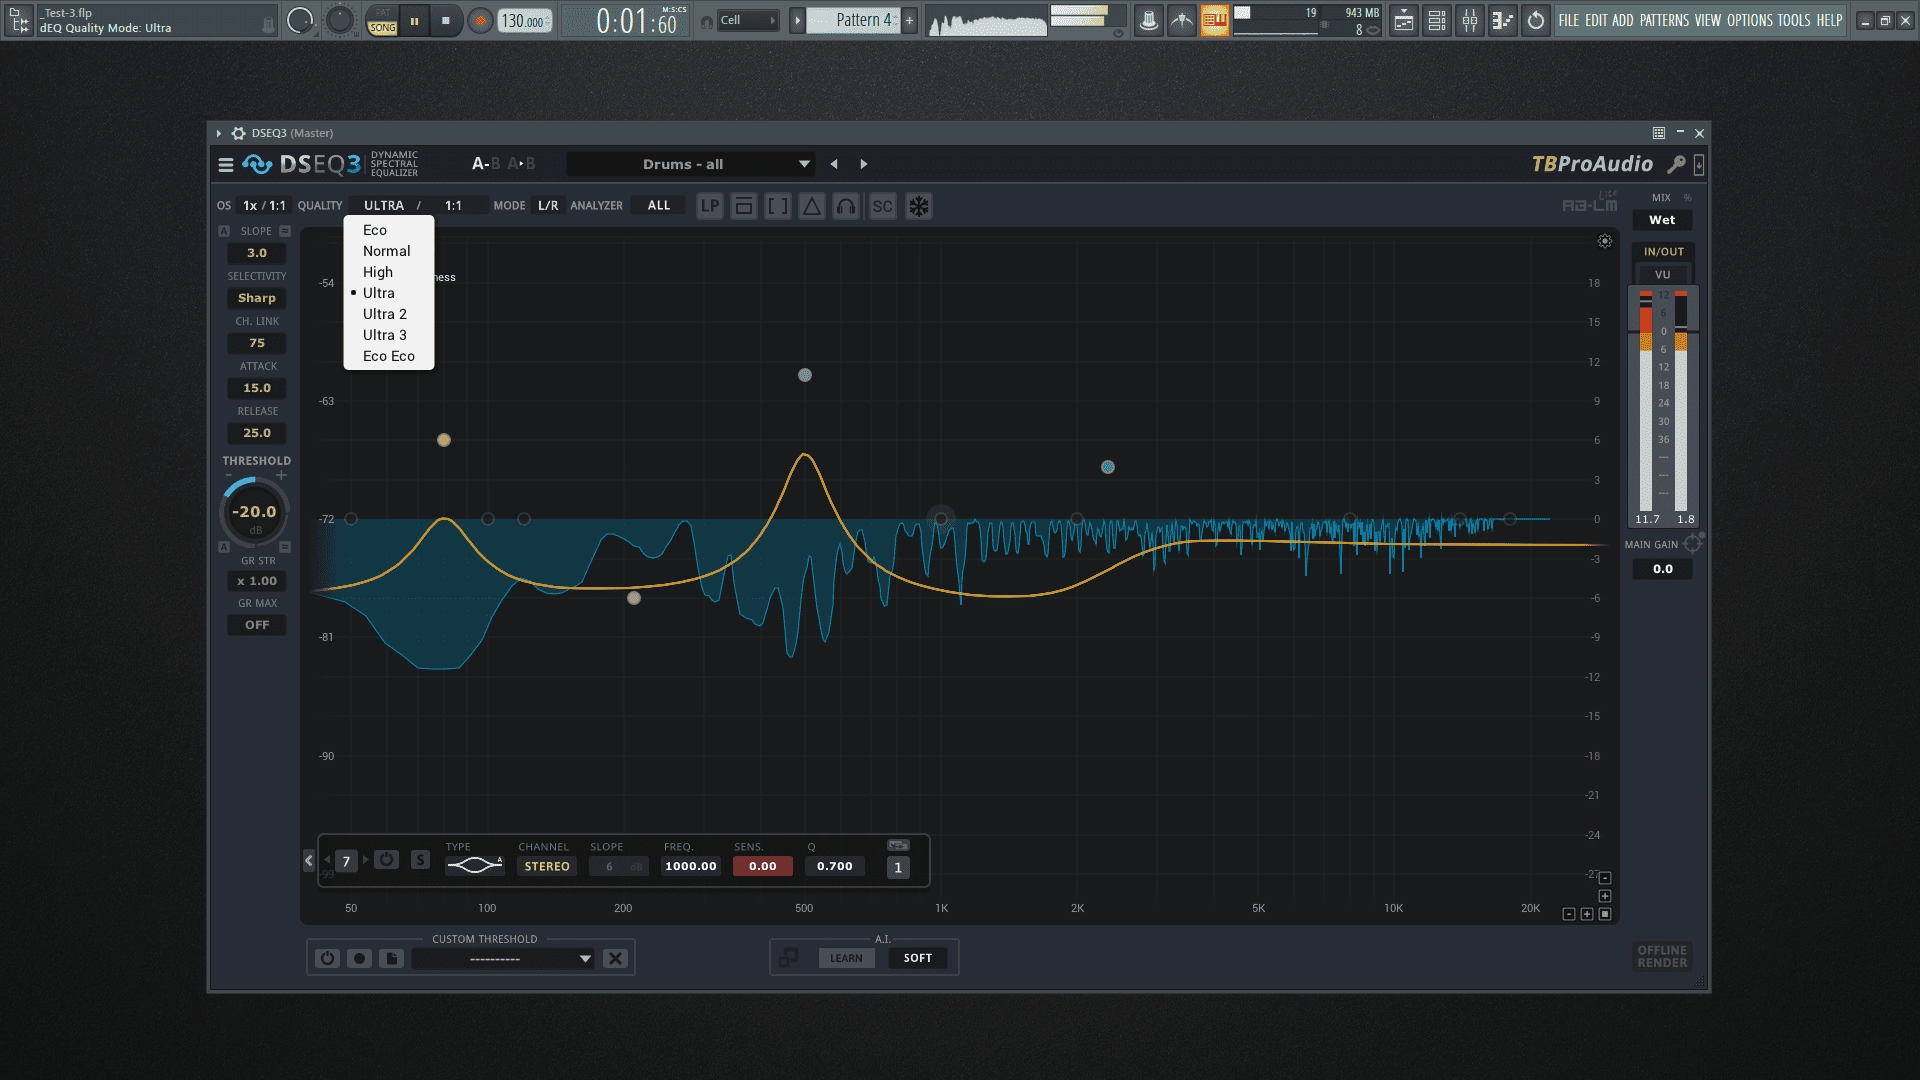
Task: Toggle GR MAX OFF setting
Action: (x=257, y=625)
